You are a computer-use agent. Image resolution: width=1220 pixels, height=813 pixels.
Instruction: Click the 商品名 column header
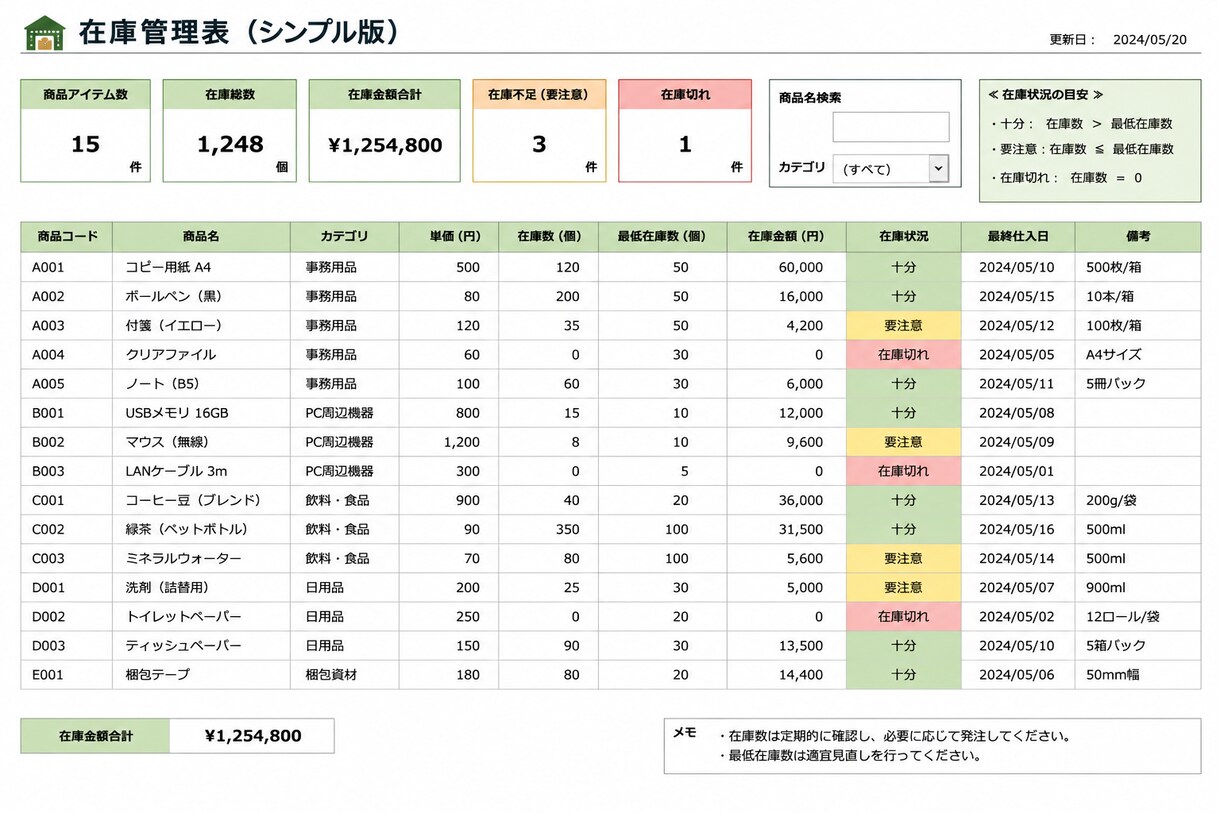(x=201, y=237)
